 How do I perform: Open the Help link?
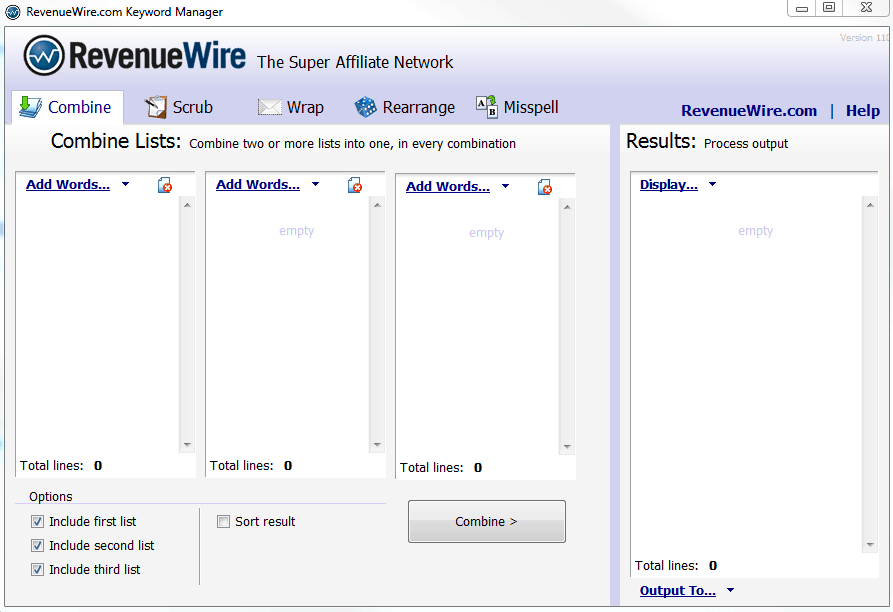click(862, 110)
